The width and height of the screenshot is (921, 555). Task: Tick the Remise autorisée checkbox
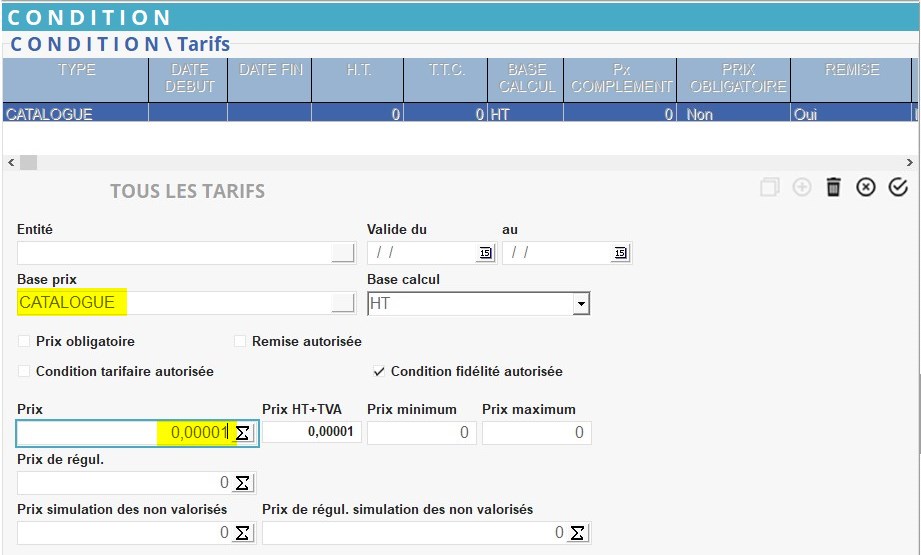[240, 342]
